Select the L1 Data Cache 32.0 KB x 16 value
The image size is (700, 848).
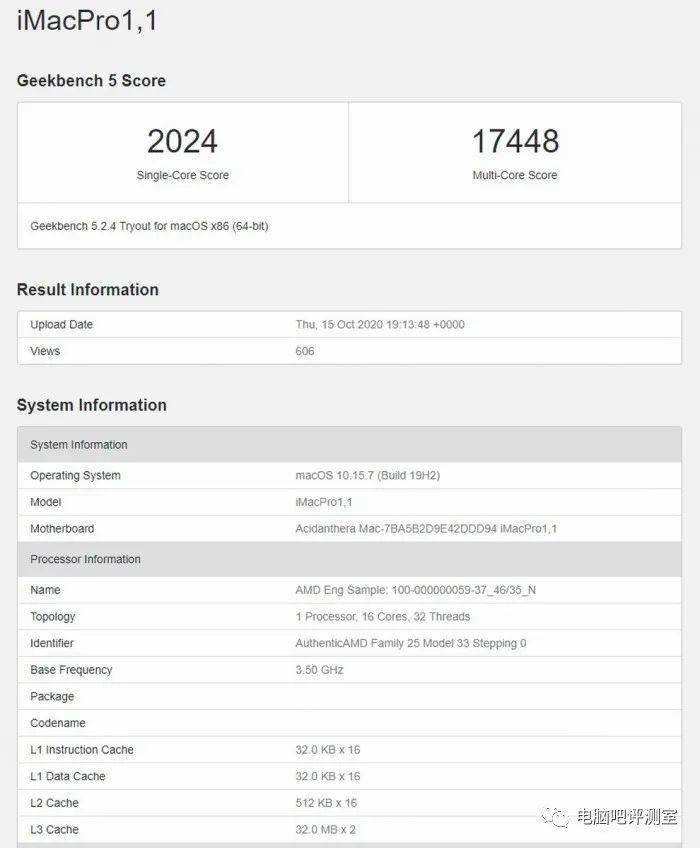tap(328, 776)
